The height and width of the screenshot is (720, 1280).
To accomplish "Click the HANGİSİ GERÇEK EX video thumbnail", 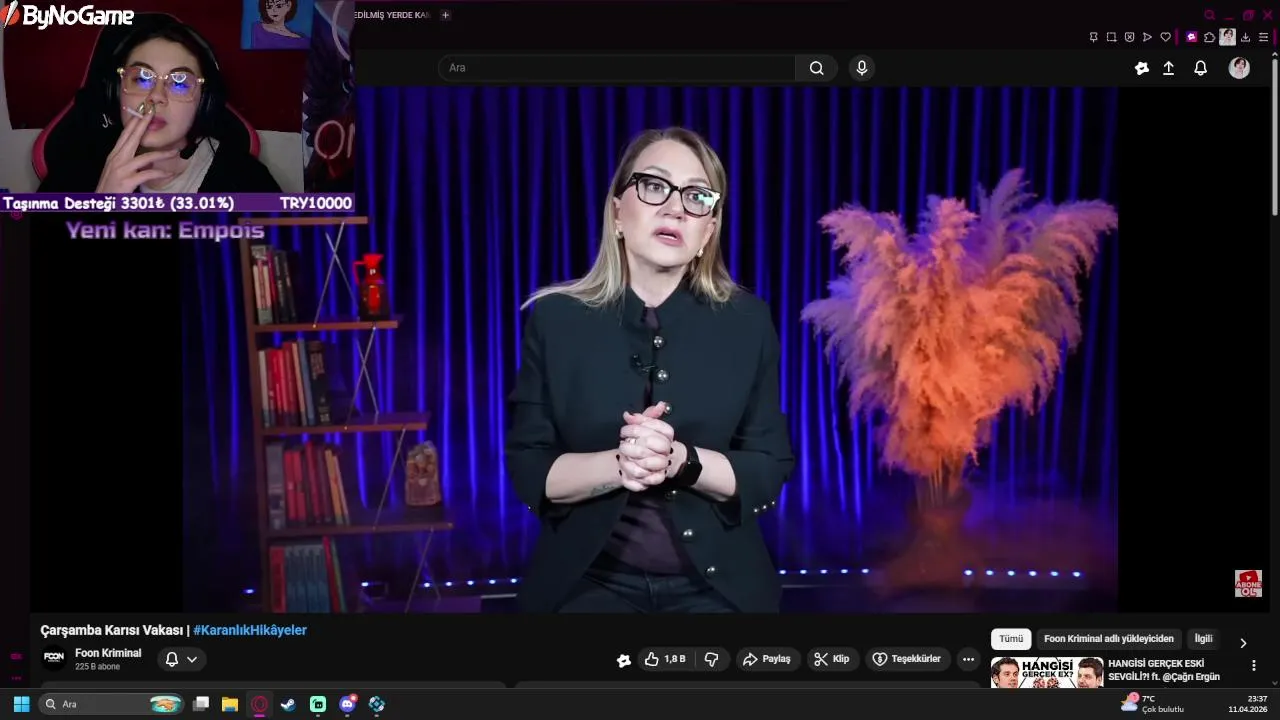I will (x=1047, y=672).
